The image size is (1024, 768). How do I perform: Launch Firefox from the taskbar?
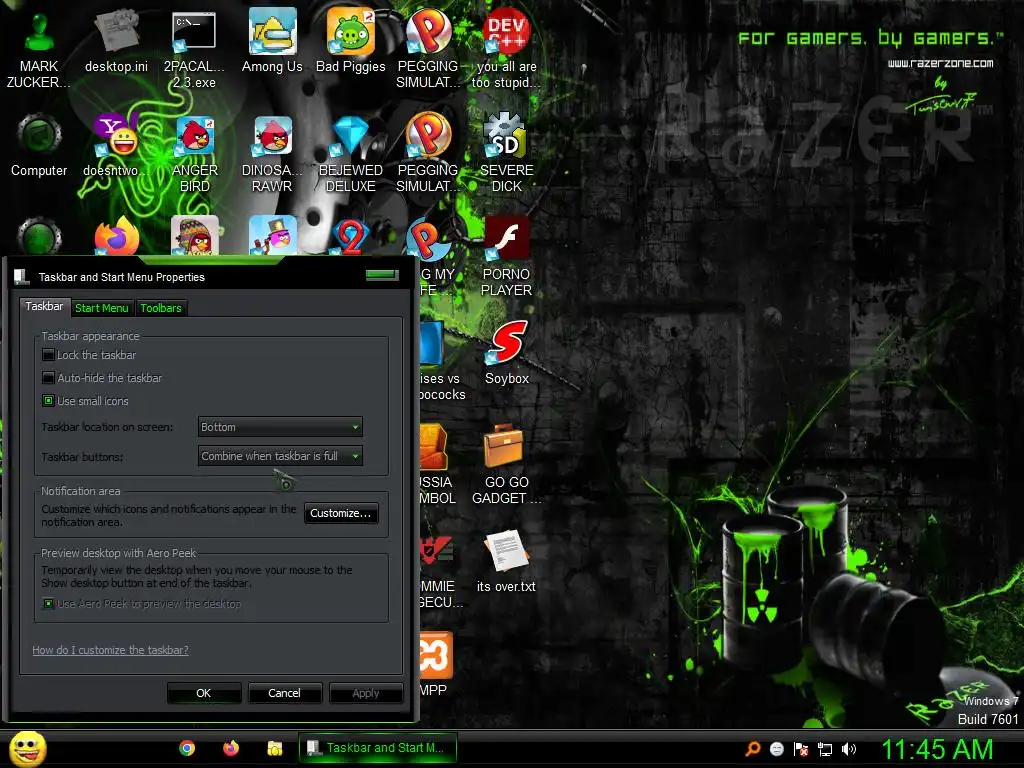pos(231,748)
